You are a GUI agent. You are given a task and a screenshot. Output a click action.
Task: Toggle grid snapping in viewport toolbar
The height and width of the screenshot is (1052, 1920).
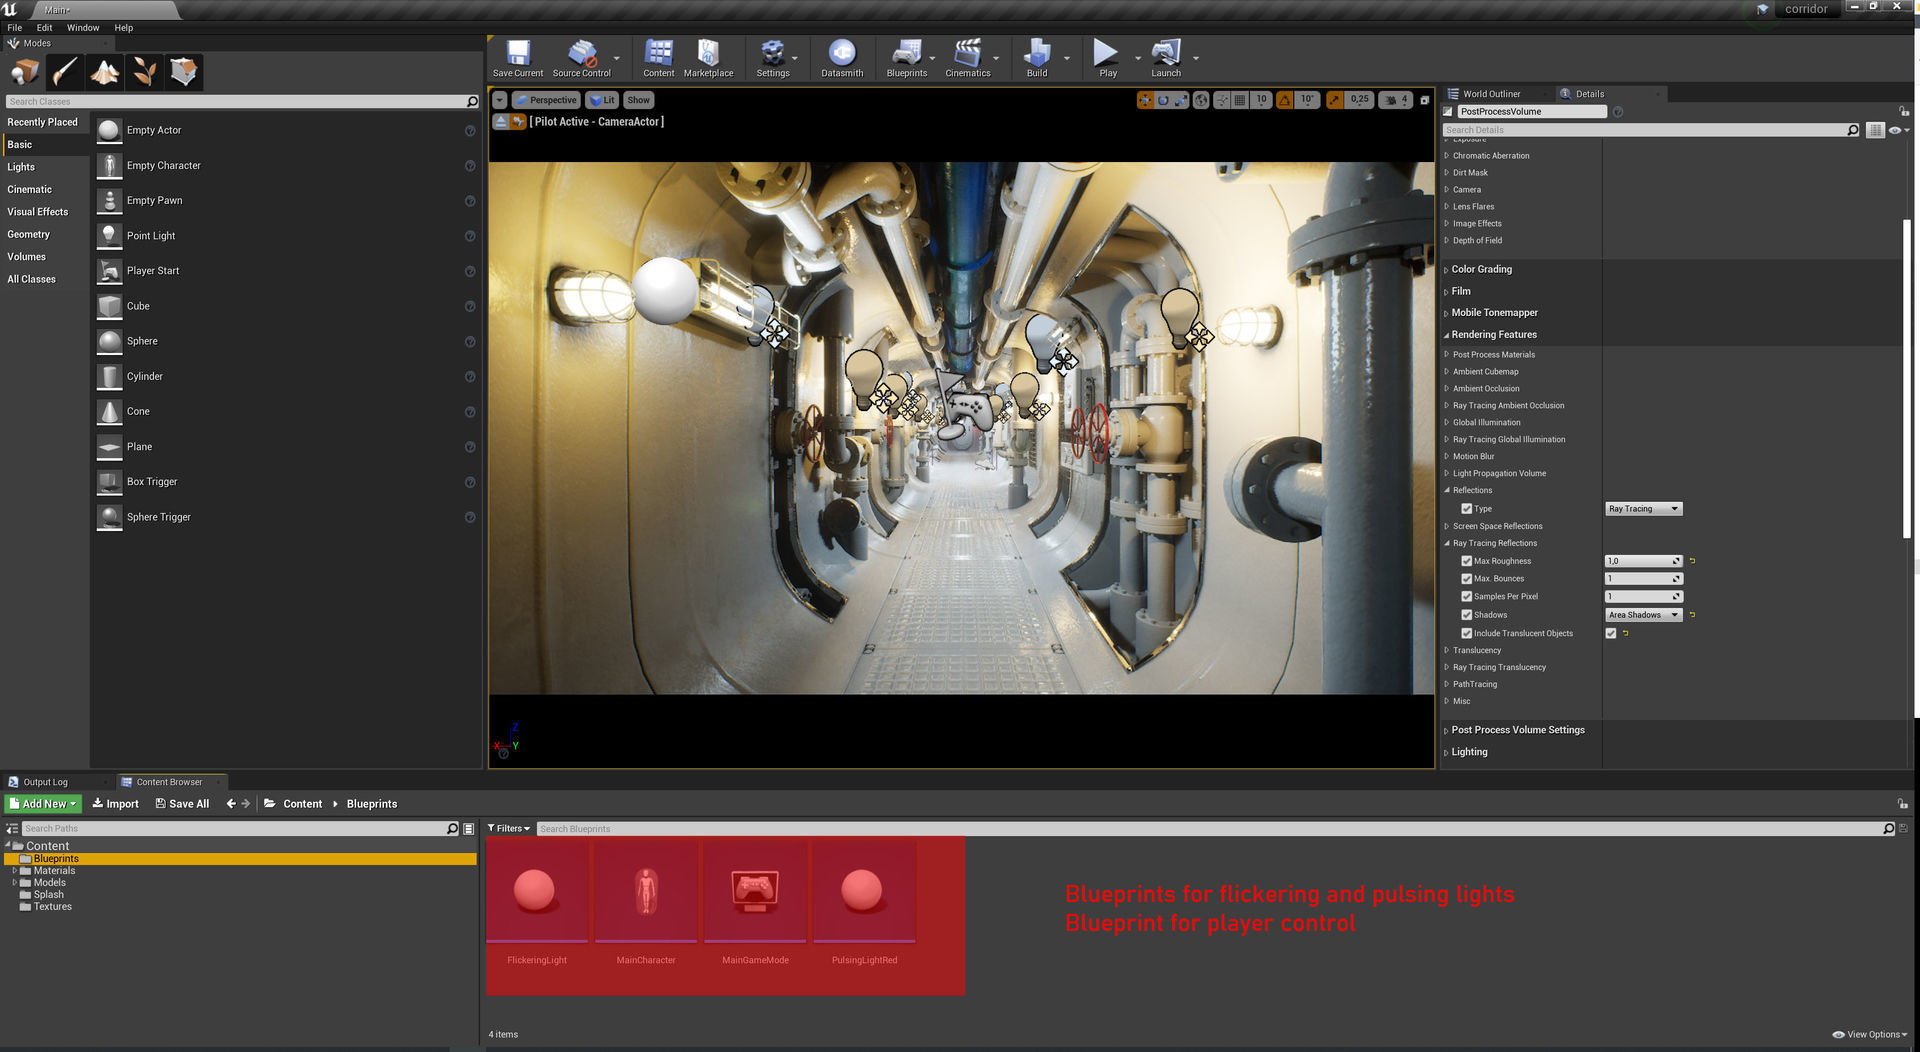click(x=1240, y=100)
